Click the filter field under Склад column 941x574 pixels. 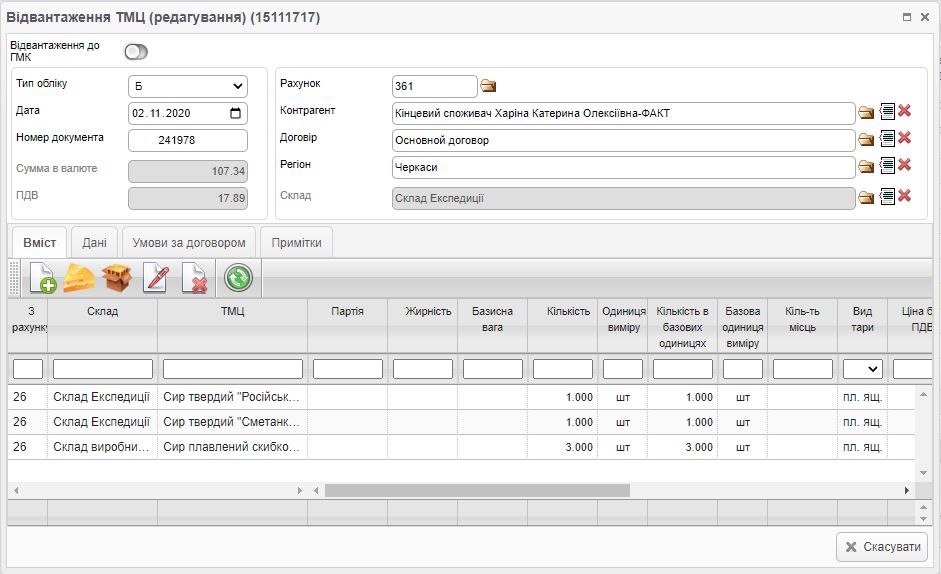pos(103,369)
